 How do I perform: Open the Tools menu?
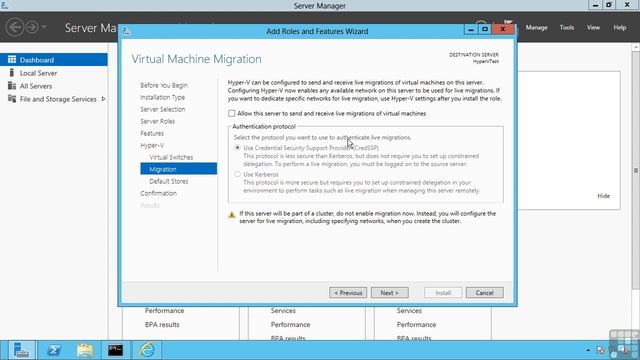coord(567,27)
